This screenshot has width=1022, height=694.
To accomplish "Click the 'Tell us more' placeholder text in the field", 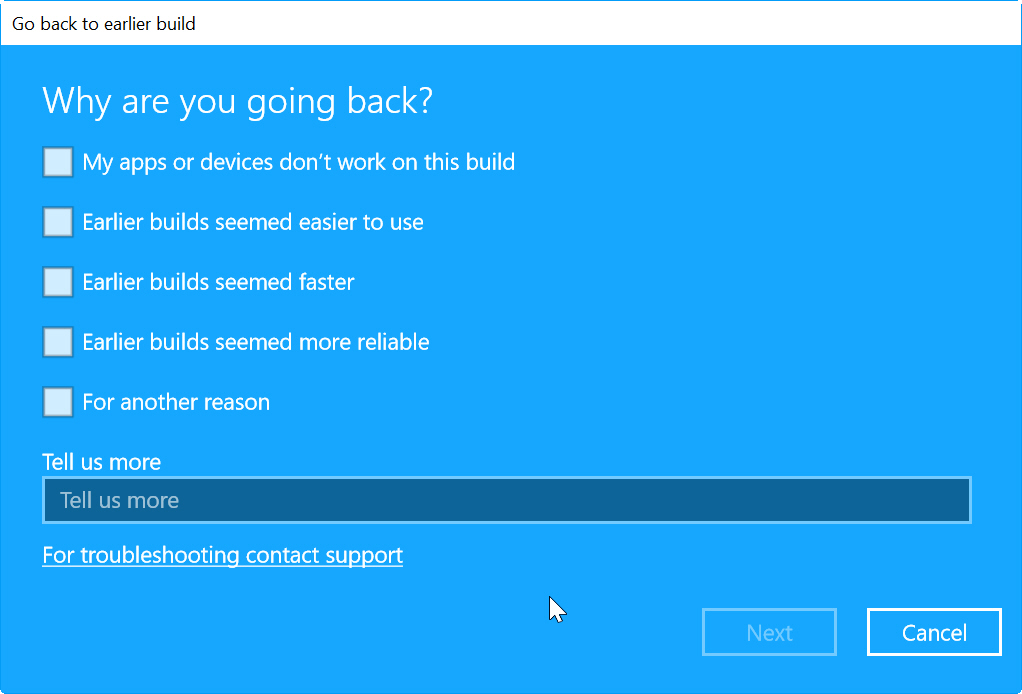I will [119, 500].
